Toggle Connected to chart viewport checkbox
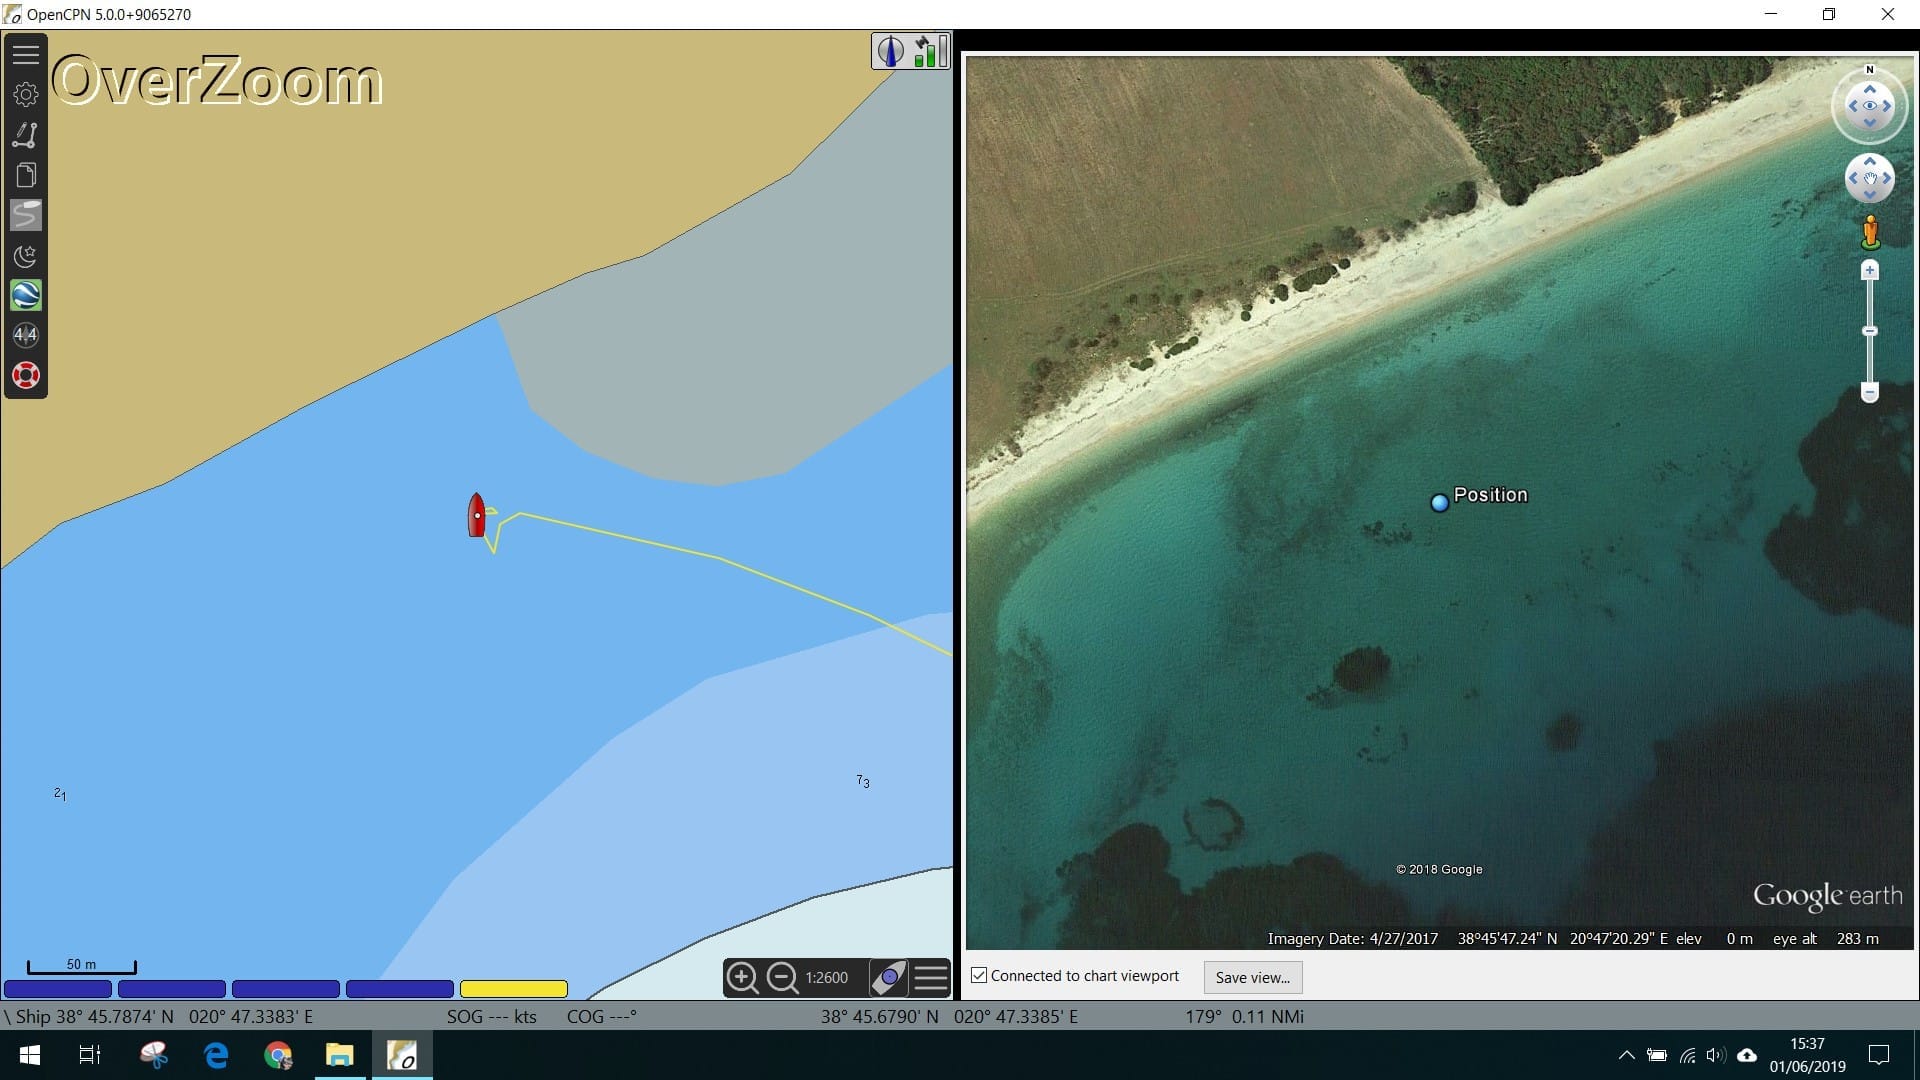 tap(979, 975)
